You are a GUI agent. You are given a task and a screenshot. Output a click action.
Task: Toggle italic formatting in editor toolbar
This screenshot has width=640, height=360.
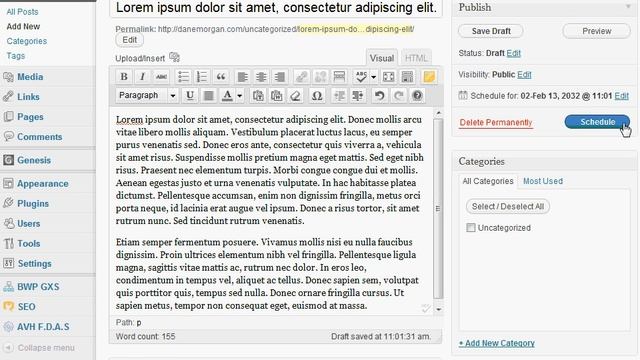click(142, 76)
